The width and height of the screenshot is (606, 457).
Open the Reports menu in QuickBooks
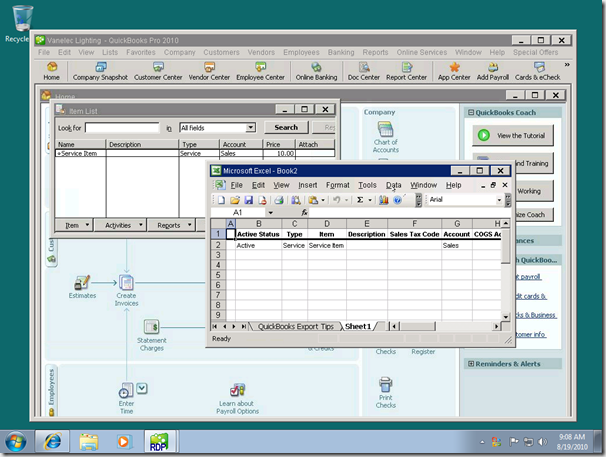tap(375, 52)
